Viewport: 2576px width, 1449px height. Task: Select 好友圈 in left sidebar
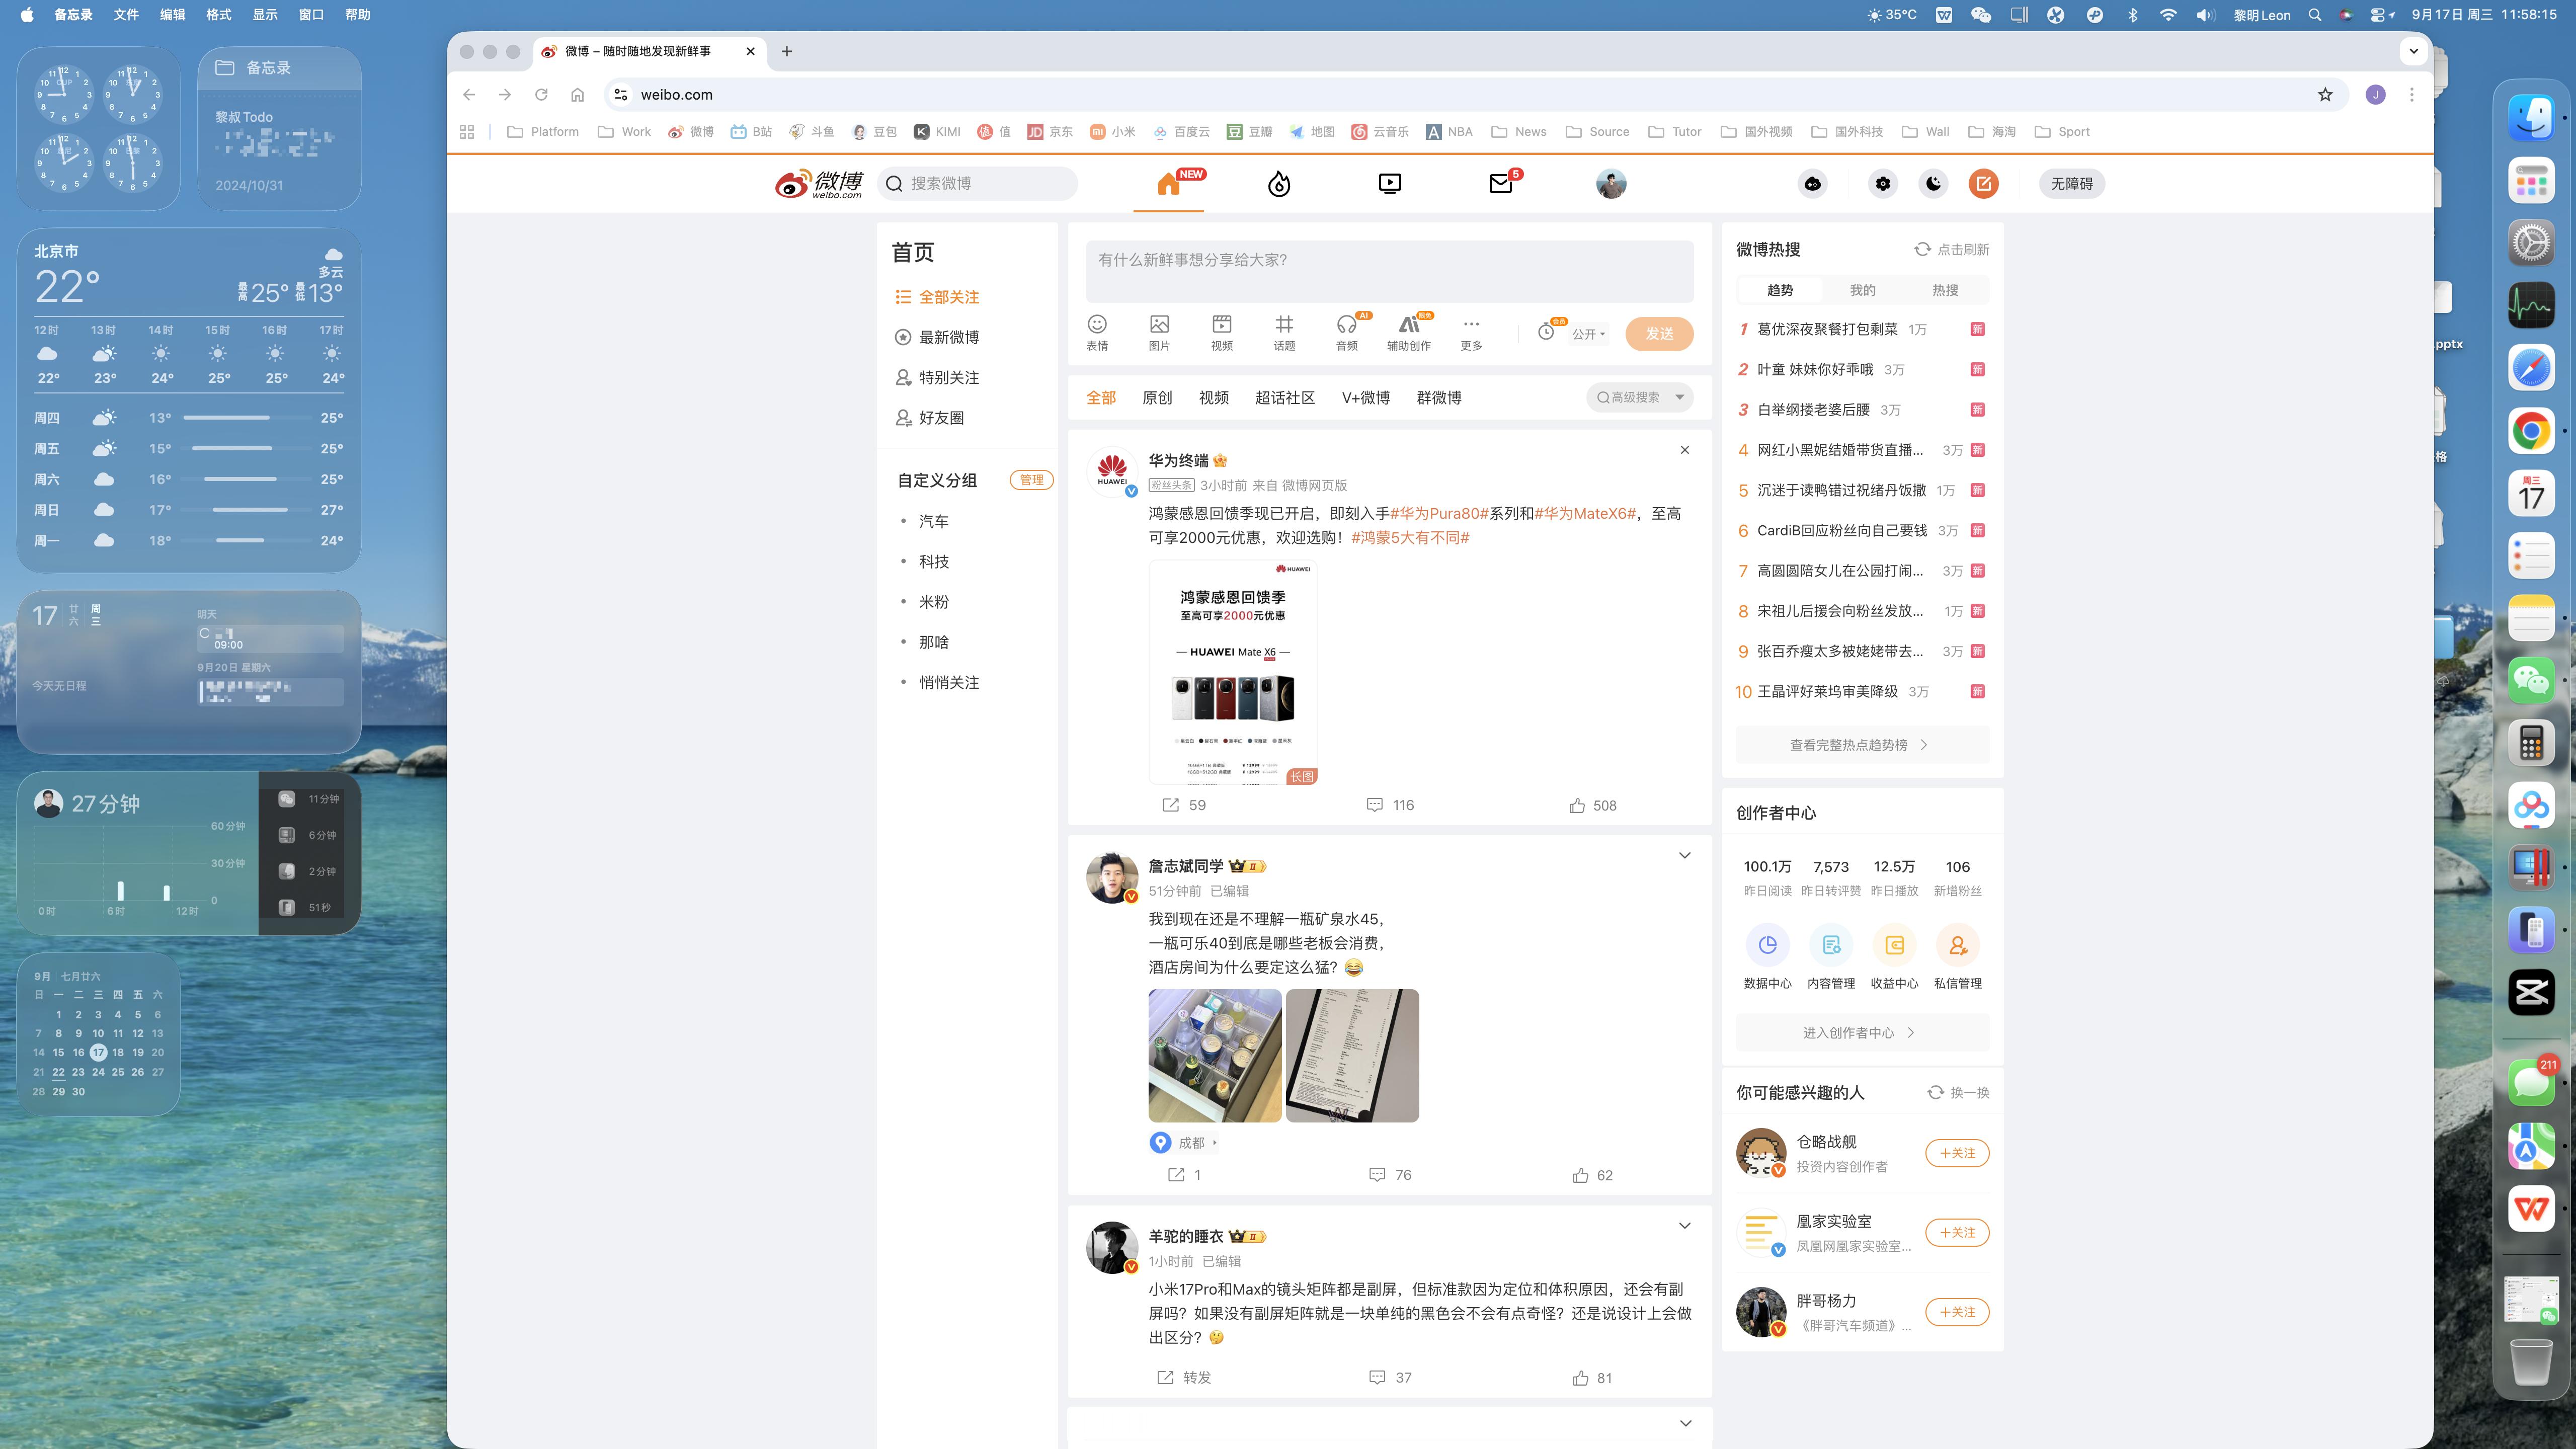930,418
